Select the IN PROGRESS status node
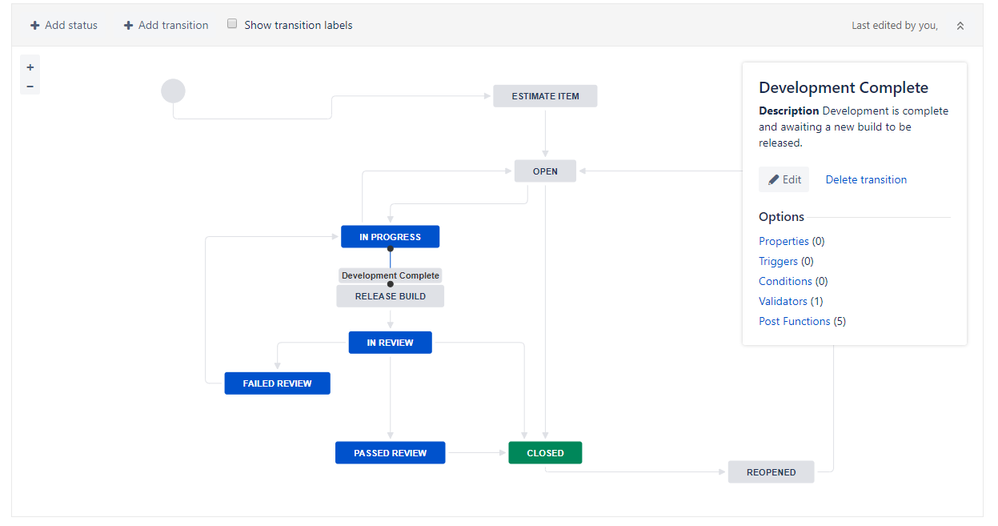 pos(390,237)
